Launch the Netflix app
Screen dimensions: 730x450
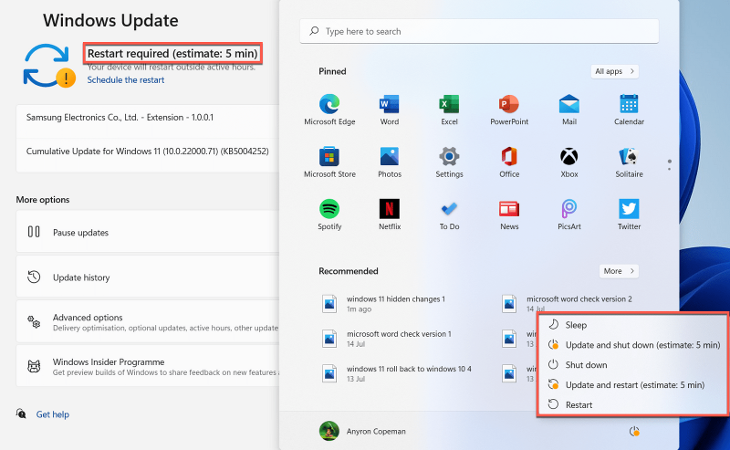[x=389, y=215]
